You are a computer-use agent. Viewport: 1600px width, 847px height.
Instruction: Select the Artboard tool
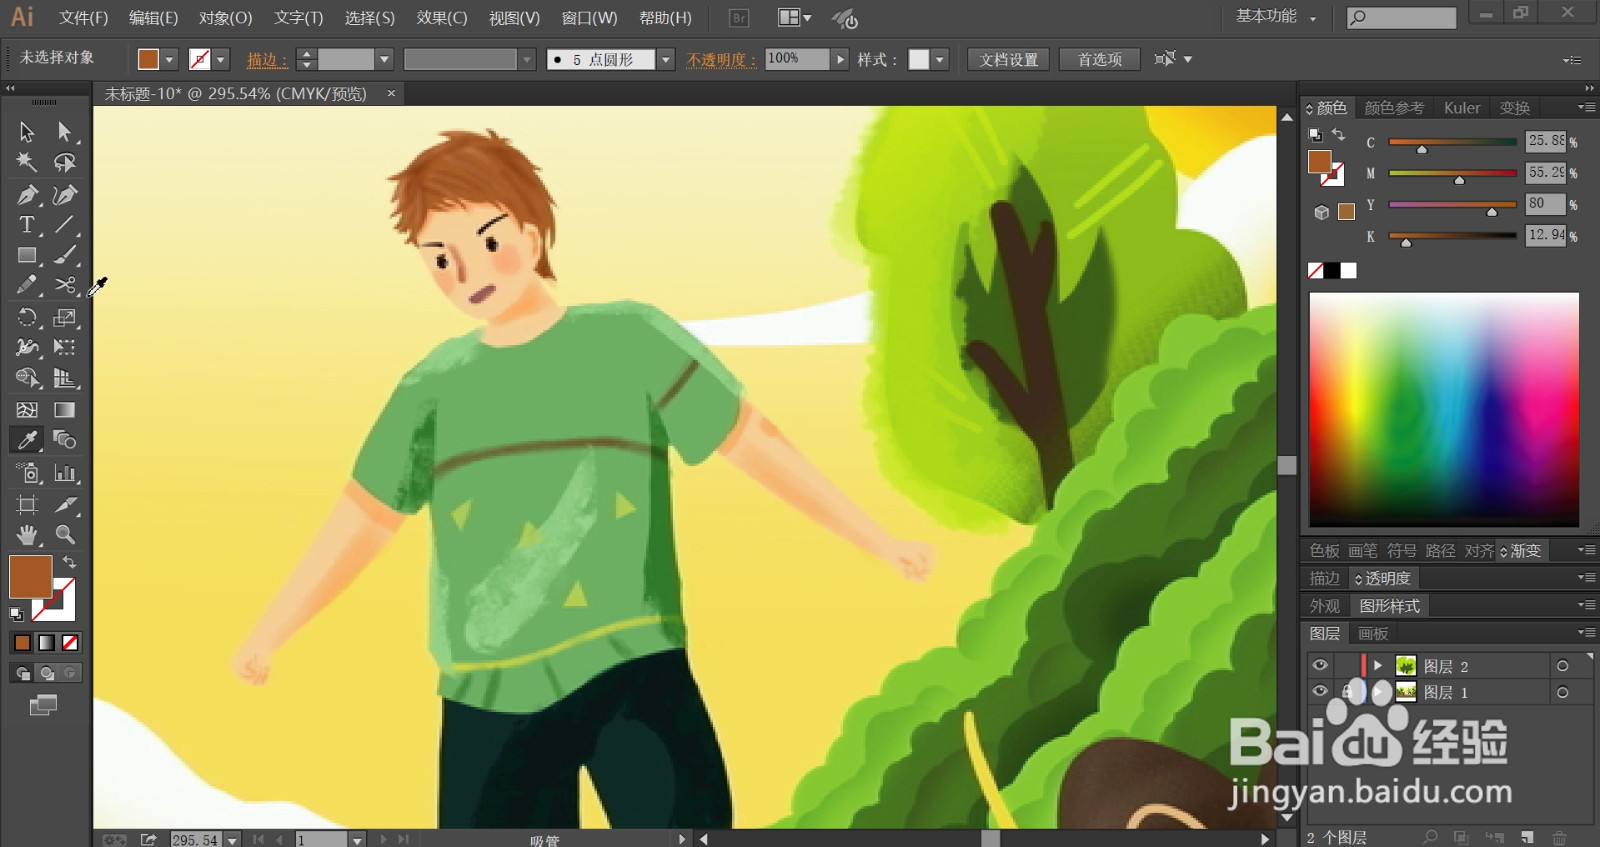(27, 505)
